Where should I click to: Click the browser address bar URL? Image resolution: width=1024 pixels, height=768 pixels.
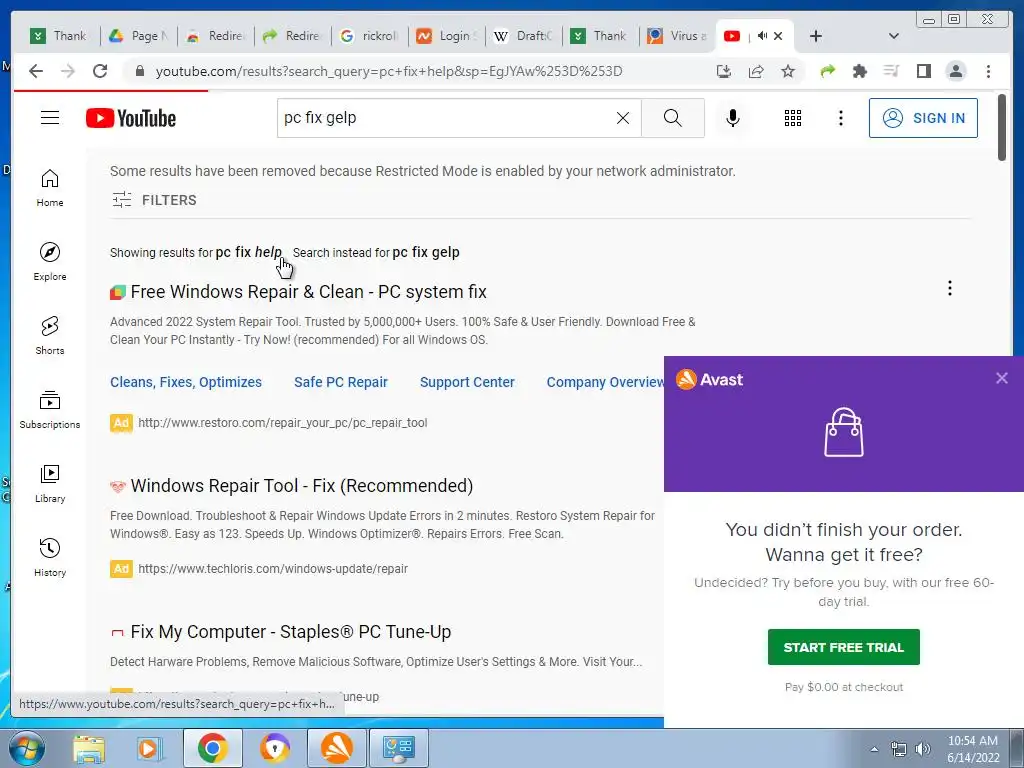click(x=389, y=71)
